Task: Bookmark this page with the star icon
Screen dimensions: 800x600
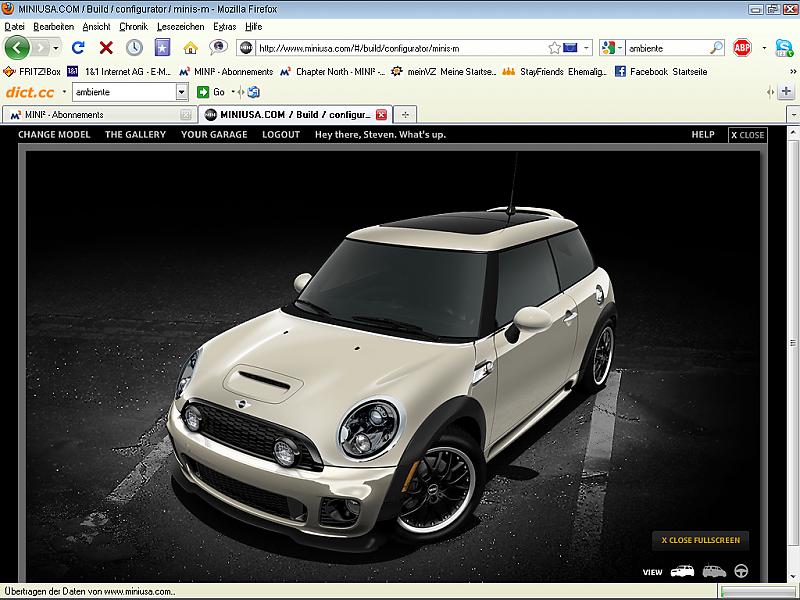Action: 554,47
